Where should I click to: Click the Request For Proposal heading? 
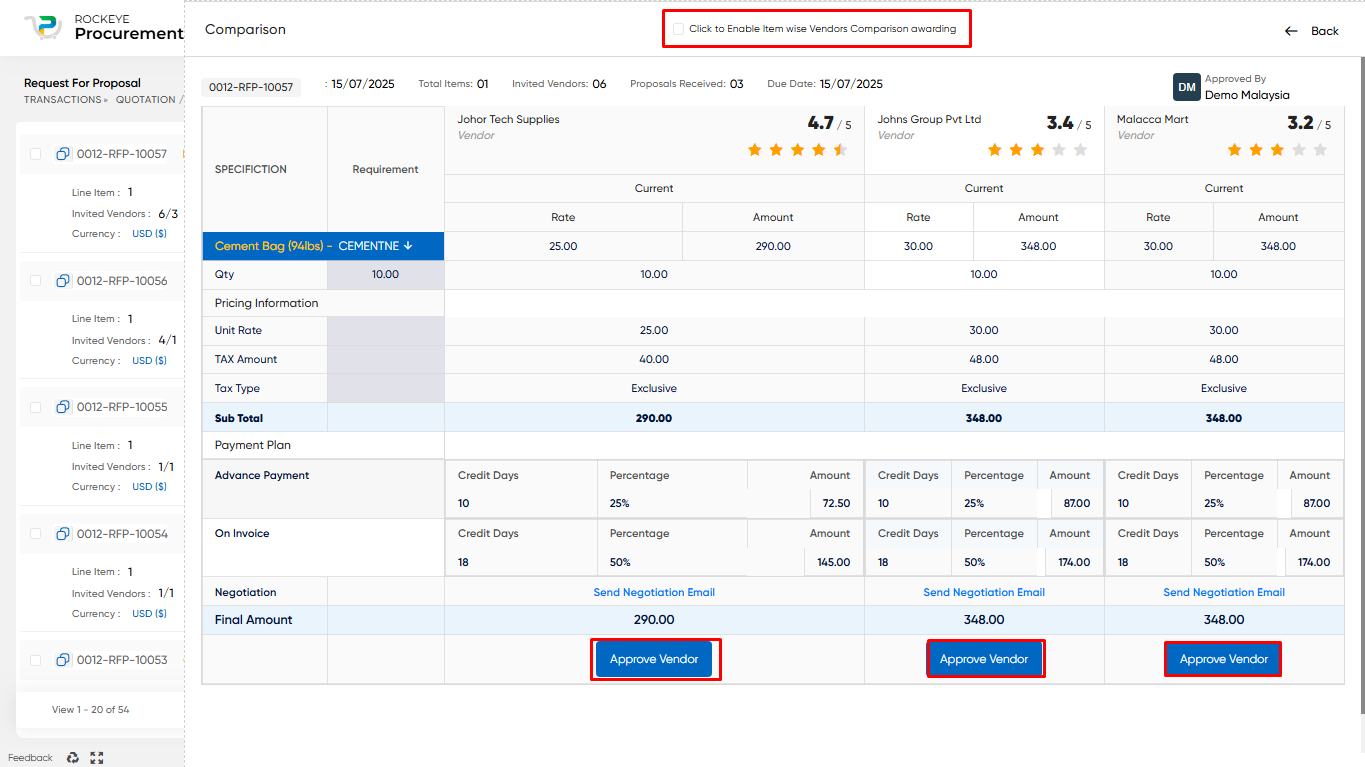pos(82,83)
